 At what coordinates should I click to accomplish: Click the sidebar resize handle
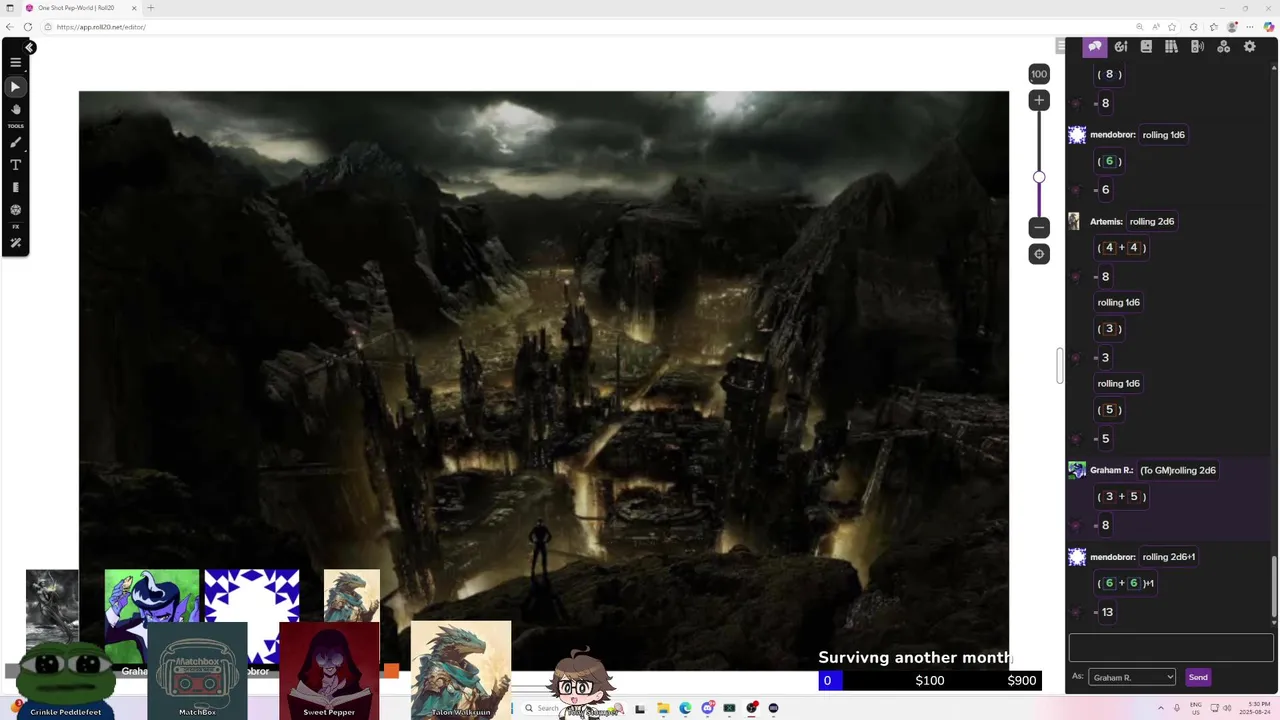(1060, 365)
